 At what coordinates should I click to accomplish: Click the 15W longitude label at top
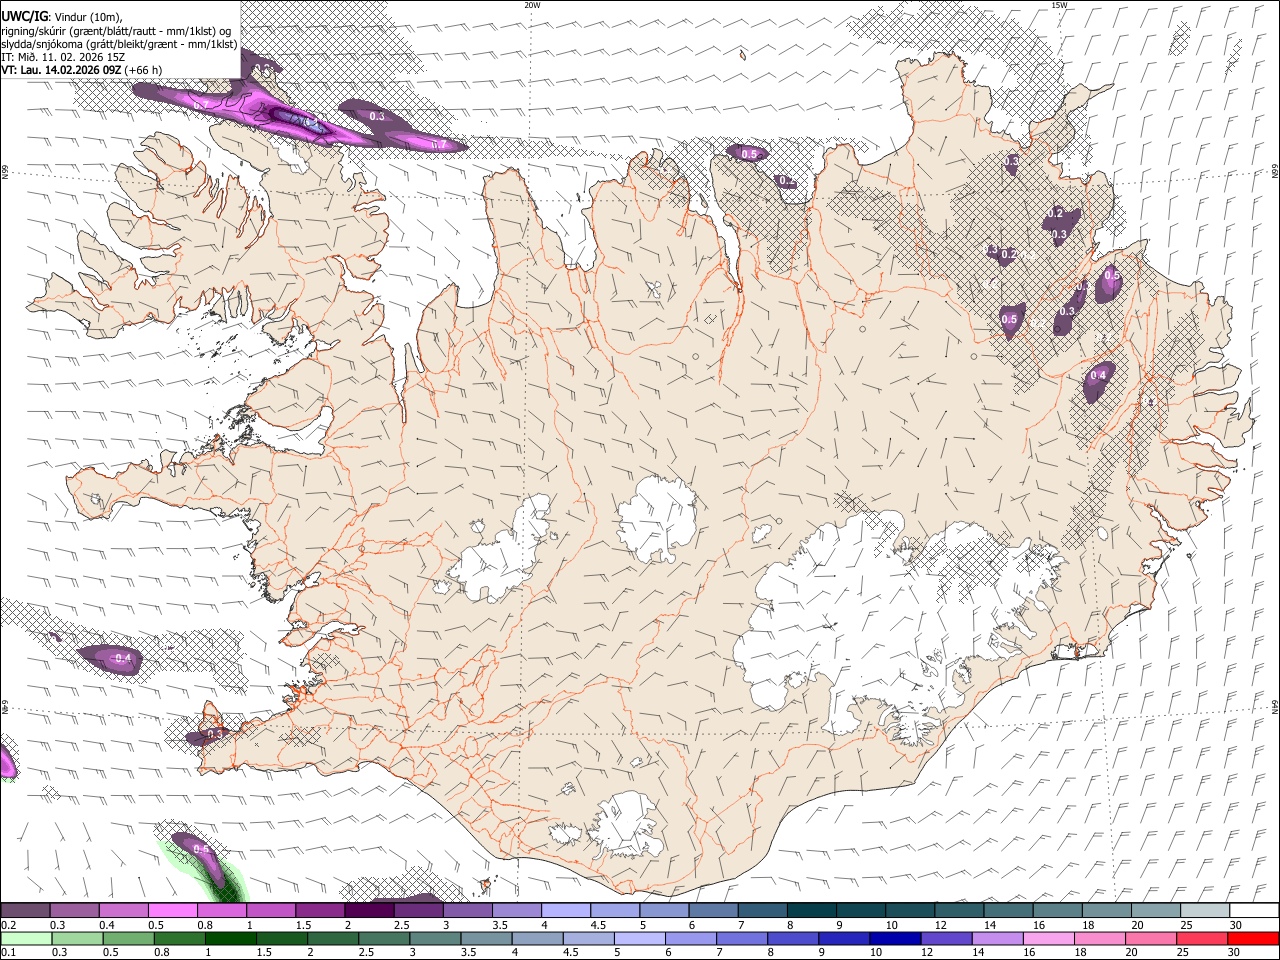click(1059, 5)
